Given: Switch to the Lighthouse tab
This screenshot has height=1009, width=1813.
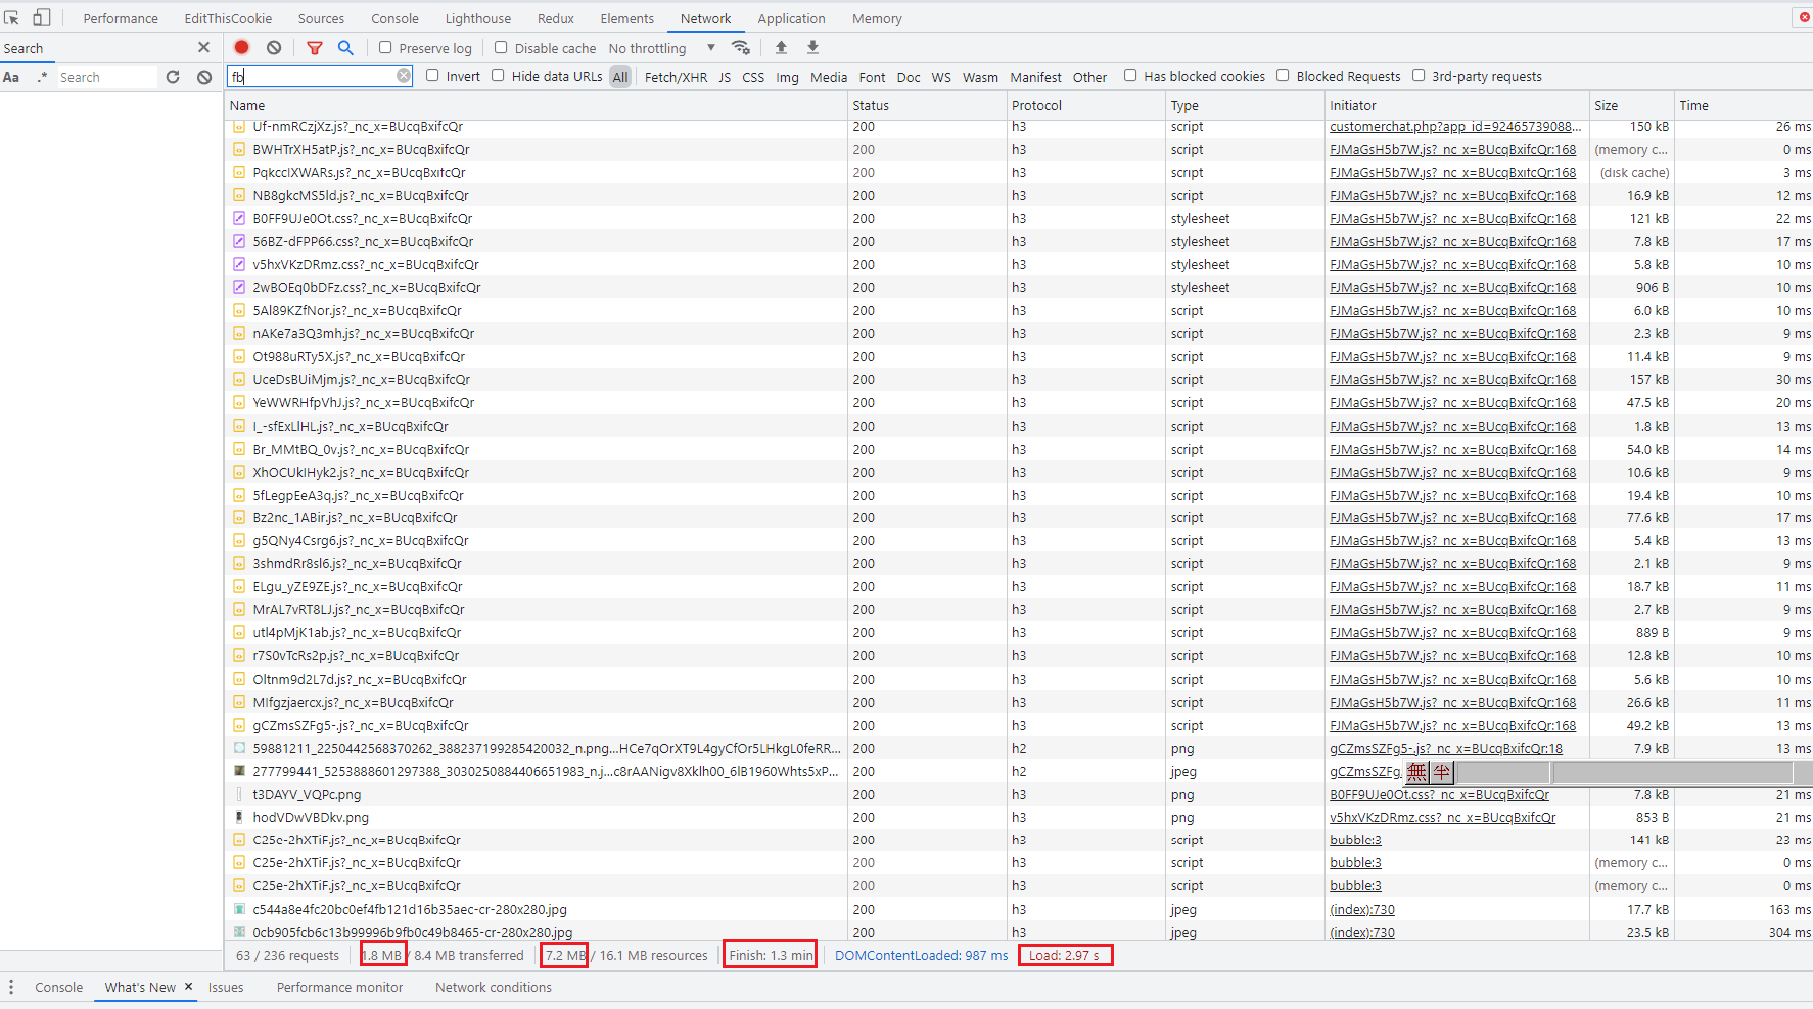Looking at the screenshot, I should point(478,18).
